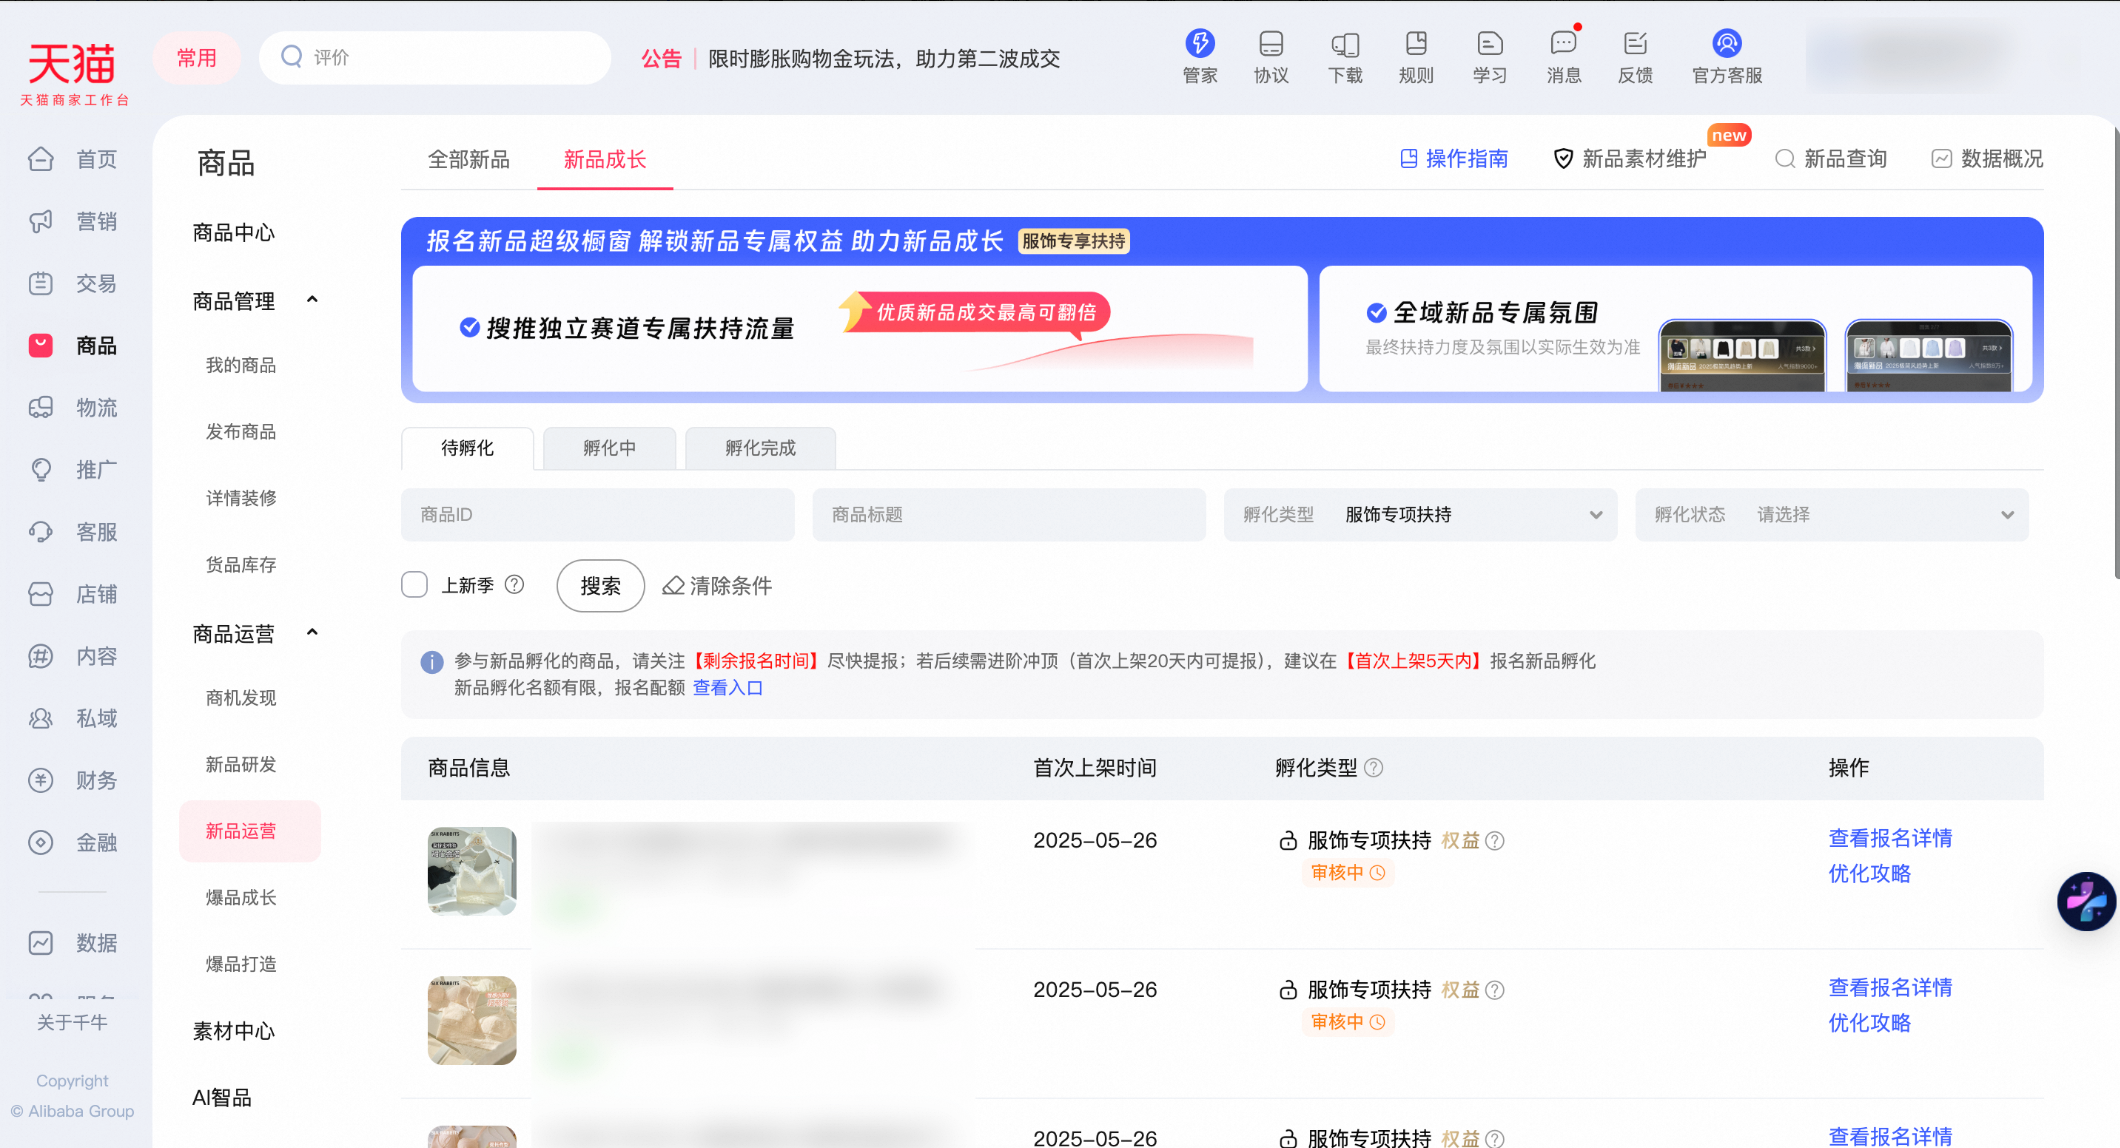The width and height of the screenshot is (2120, 1148).
Task: Click 关于千牛 at sidebar bottom
Action: 72,1022
